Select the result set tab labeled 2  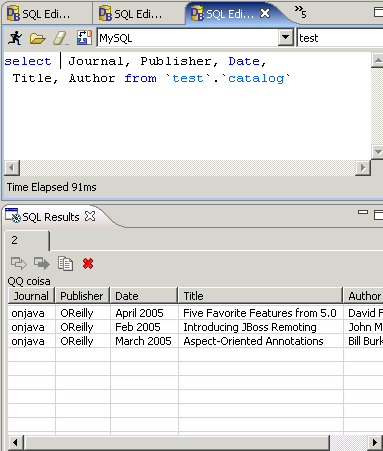coord(27,240)
